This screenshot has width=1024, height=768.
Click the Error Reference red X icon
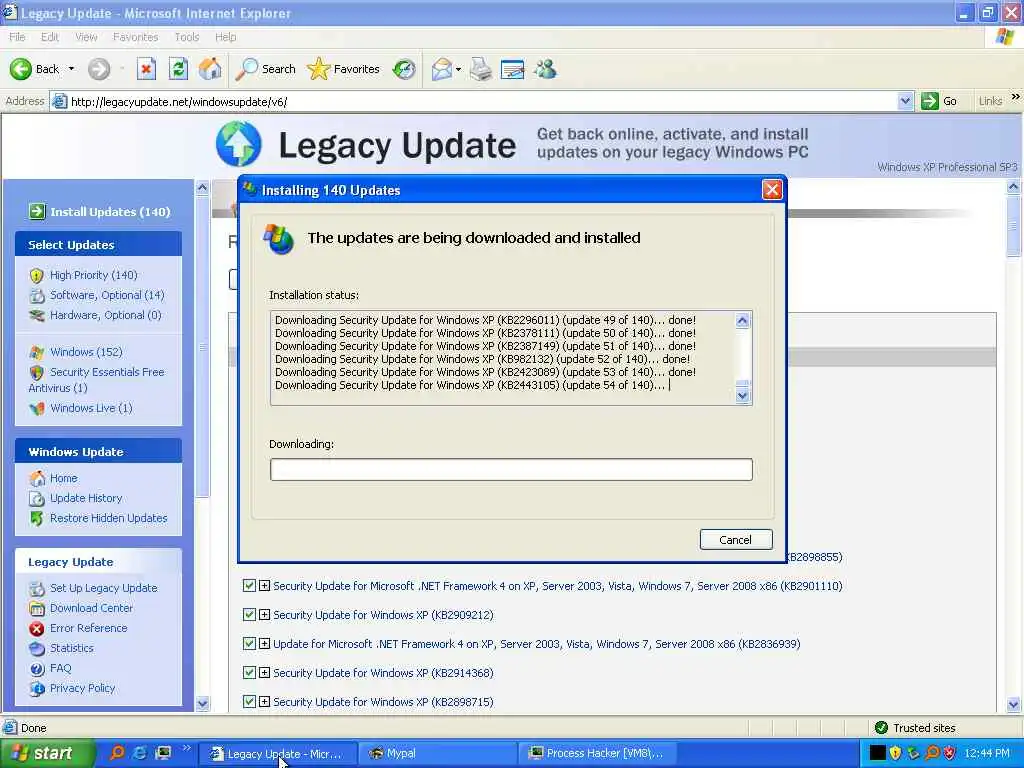pos(37,628)
